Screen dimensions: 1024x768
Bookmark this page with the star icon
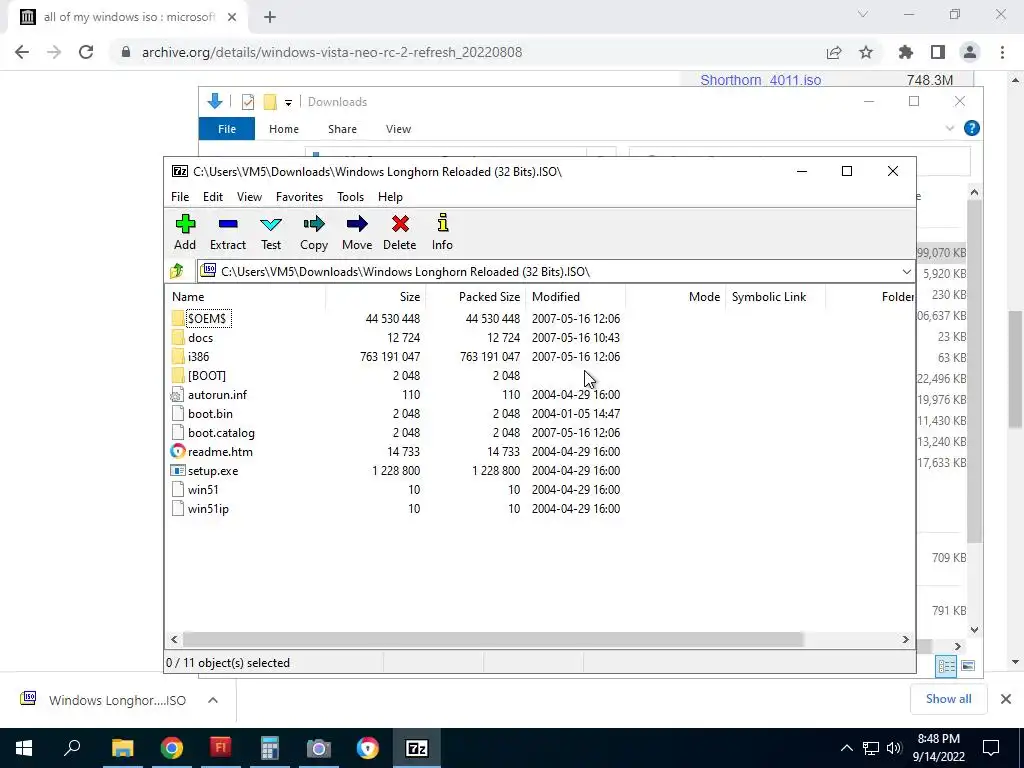(866, 52)
